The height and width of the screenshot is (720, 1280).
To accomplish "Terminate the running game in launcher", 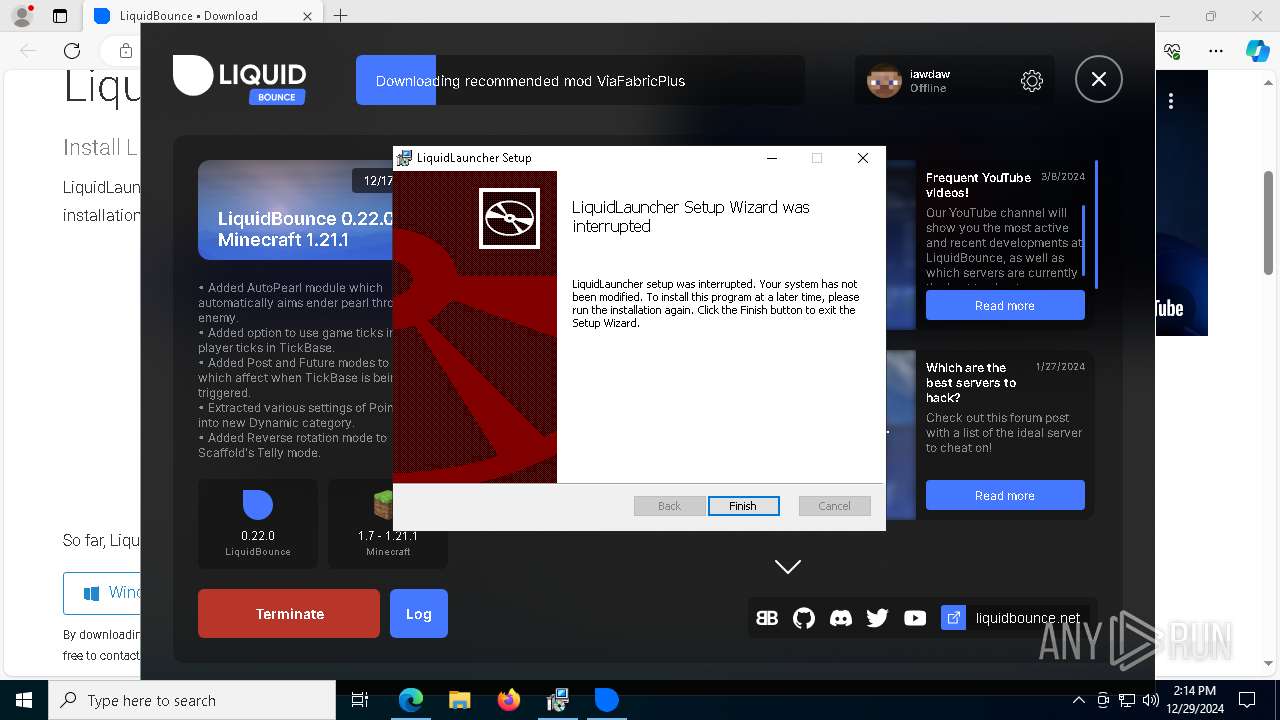I will [289, 614].
